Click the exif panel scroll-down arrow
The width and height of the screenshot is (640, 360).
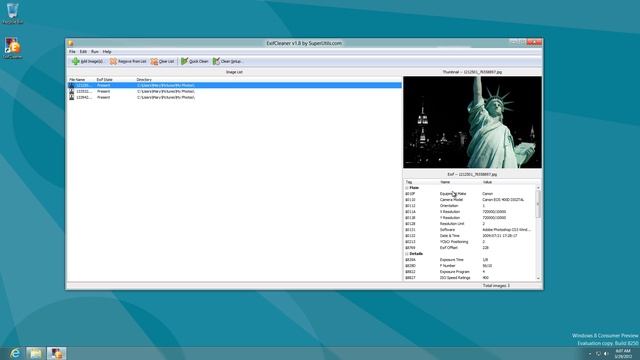click(538, 278)
